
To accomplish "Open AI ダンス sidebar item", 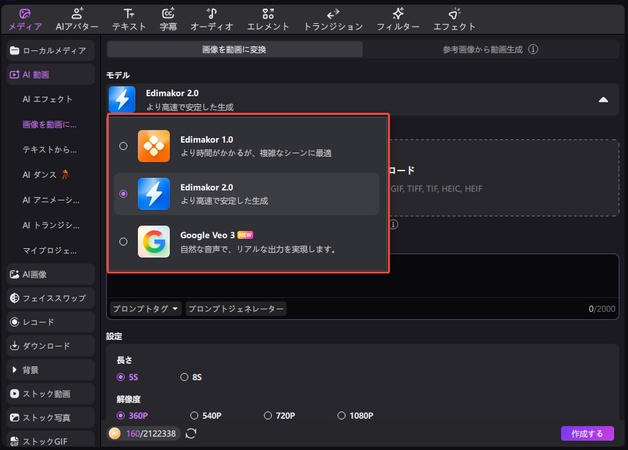I will 45,175.
